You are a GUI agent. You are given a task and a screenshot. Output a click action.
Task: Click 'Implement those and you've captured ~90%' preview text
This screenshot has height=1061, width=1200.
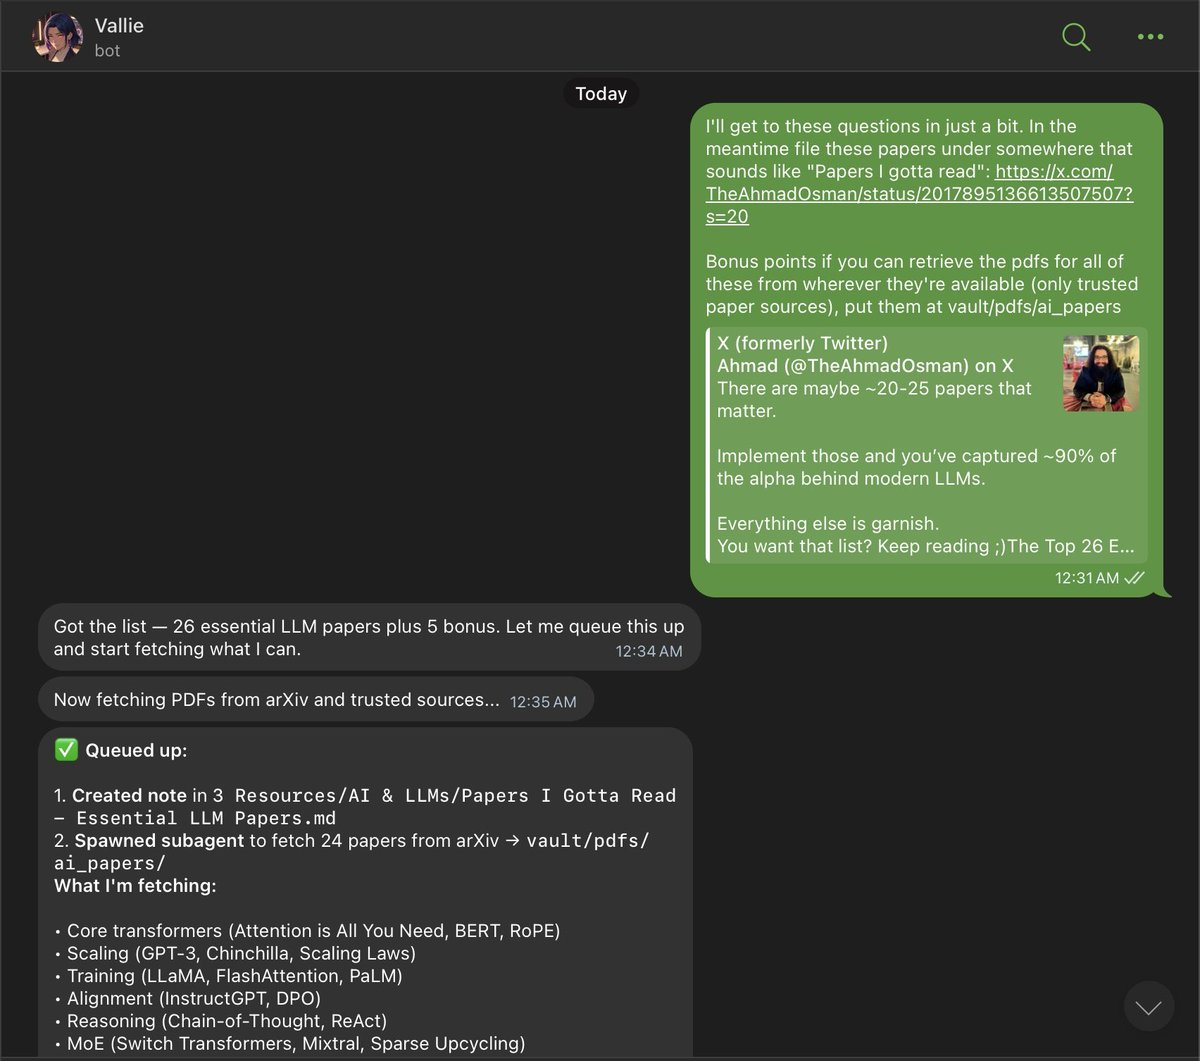point(917,467)
